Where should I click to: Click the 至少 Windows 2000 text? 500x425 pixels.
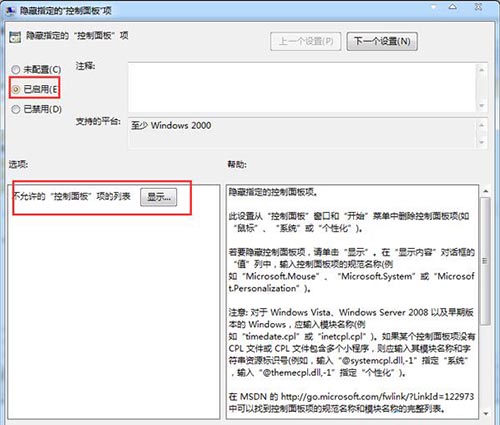tap(171, 125)
